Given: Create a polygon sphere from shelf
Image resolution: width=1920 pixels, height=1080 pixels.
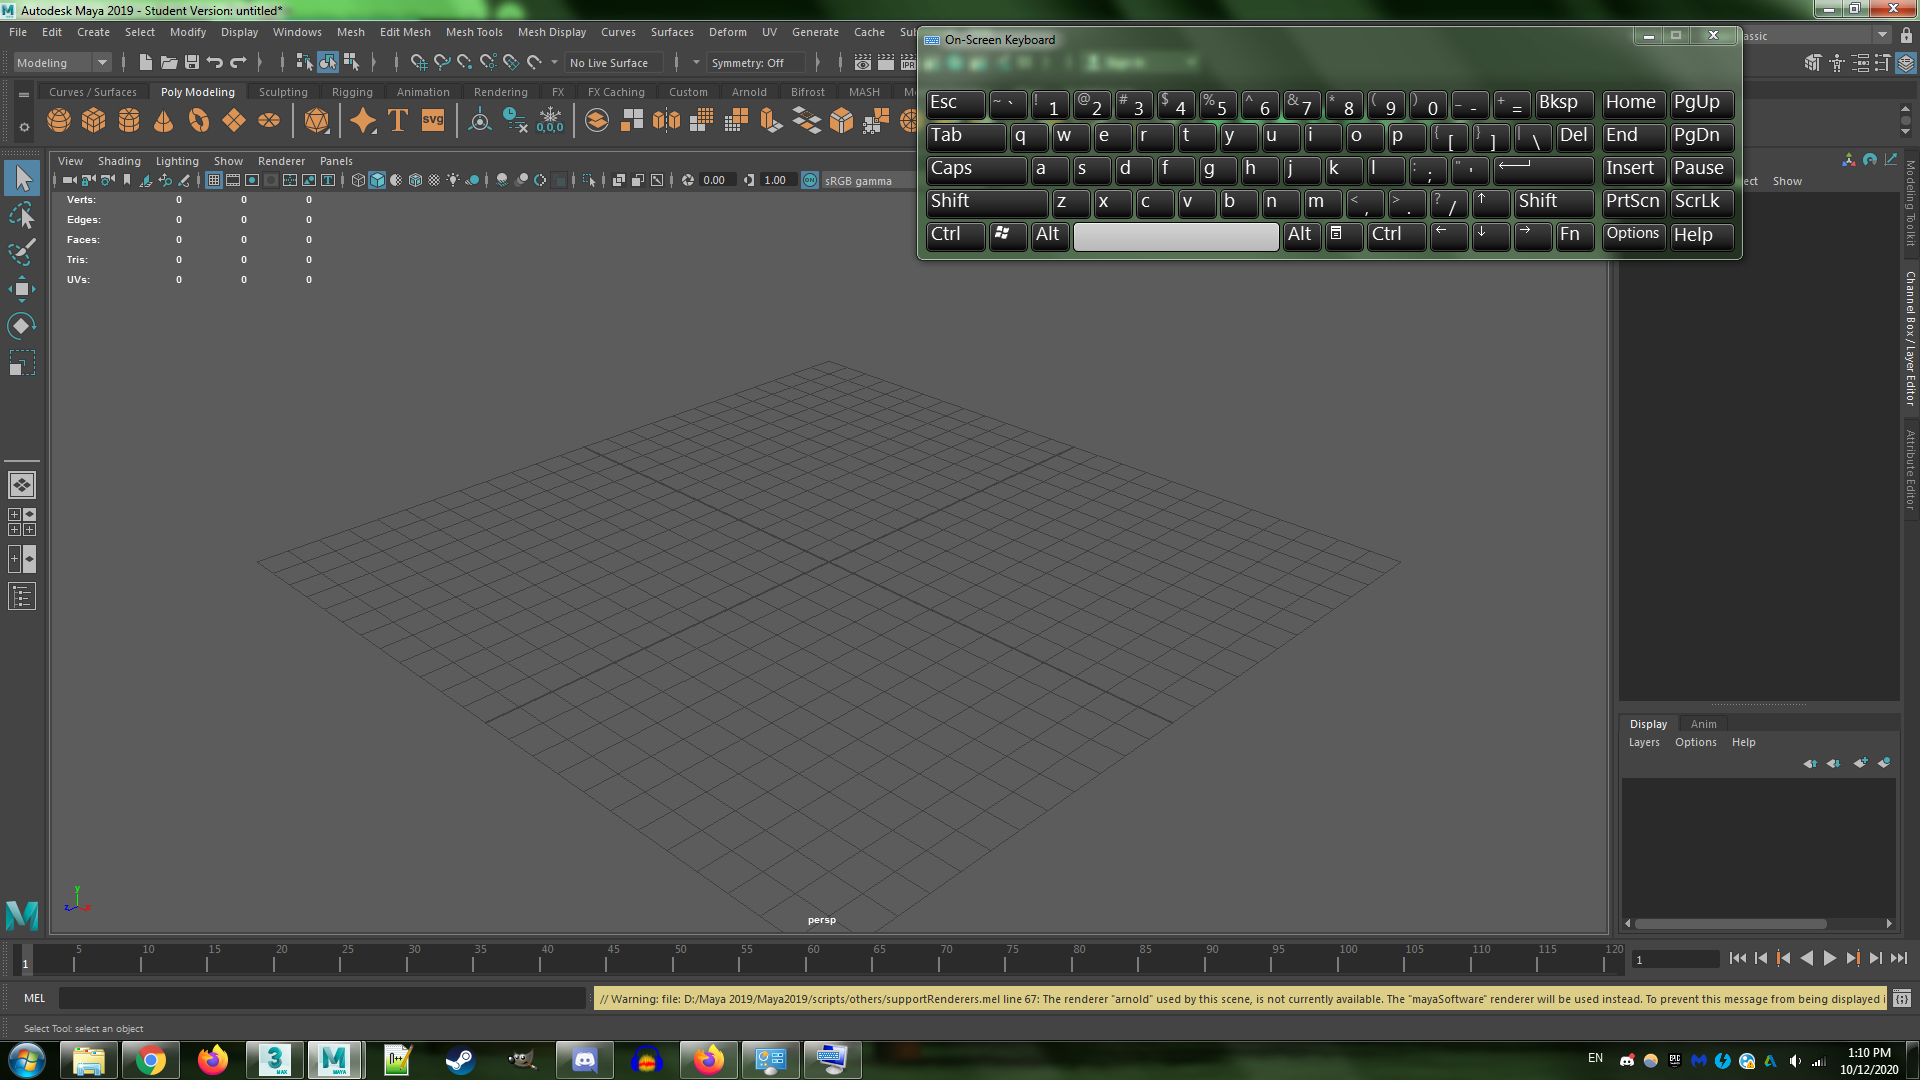Looking at the screenshot, I should point(59,121).
